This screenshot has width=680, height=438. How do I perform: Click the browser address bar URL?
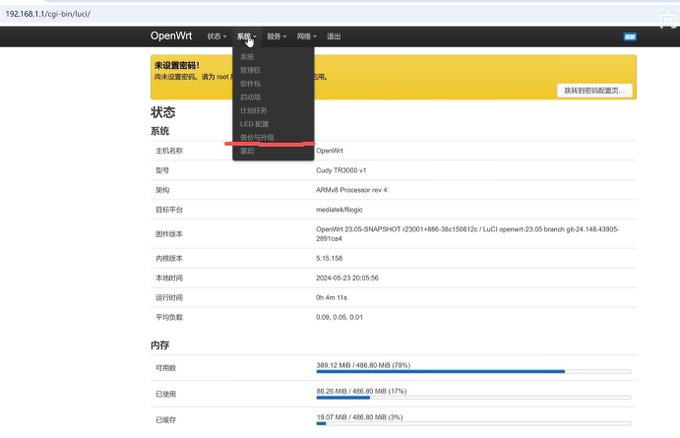[48, 14]
